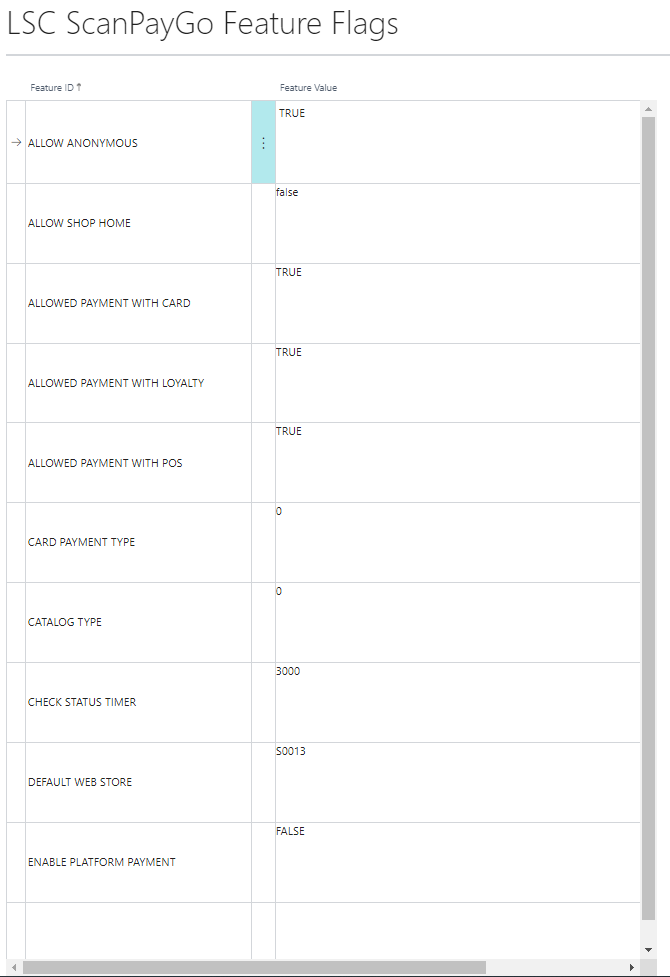Select the ENABLE PLATFORM PAYMENT row
This screenshot has width=670, height=977.
101,862
